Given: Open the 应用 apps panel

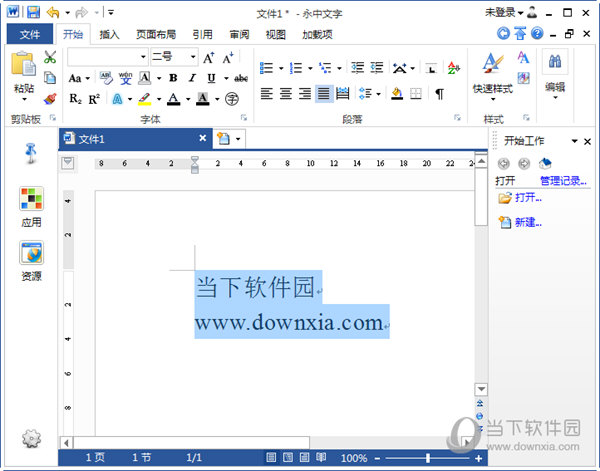Looking at the screenshot, I should [x=31, y=207].
